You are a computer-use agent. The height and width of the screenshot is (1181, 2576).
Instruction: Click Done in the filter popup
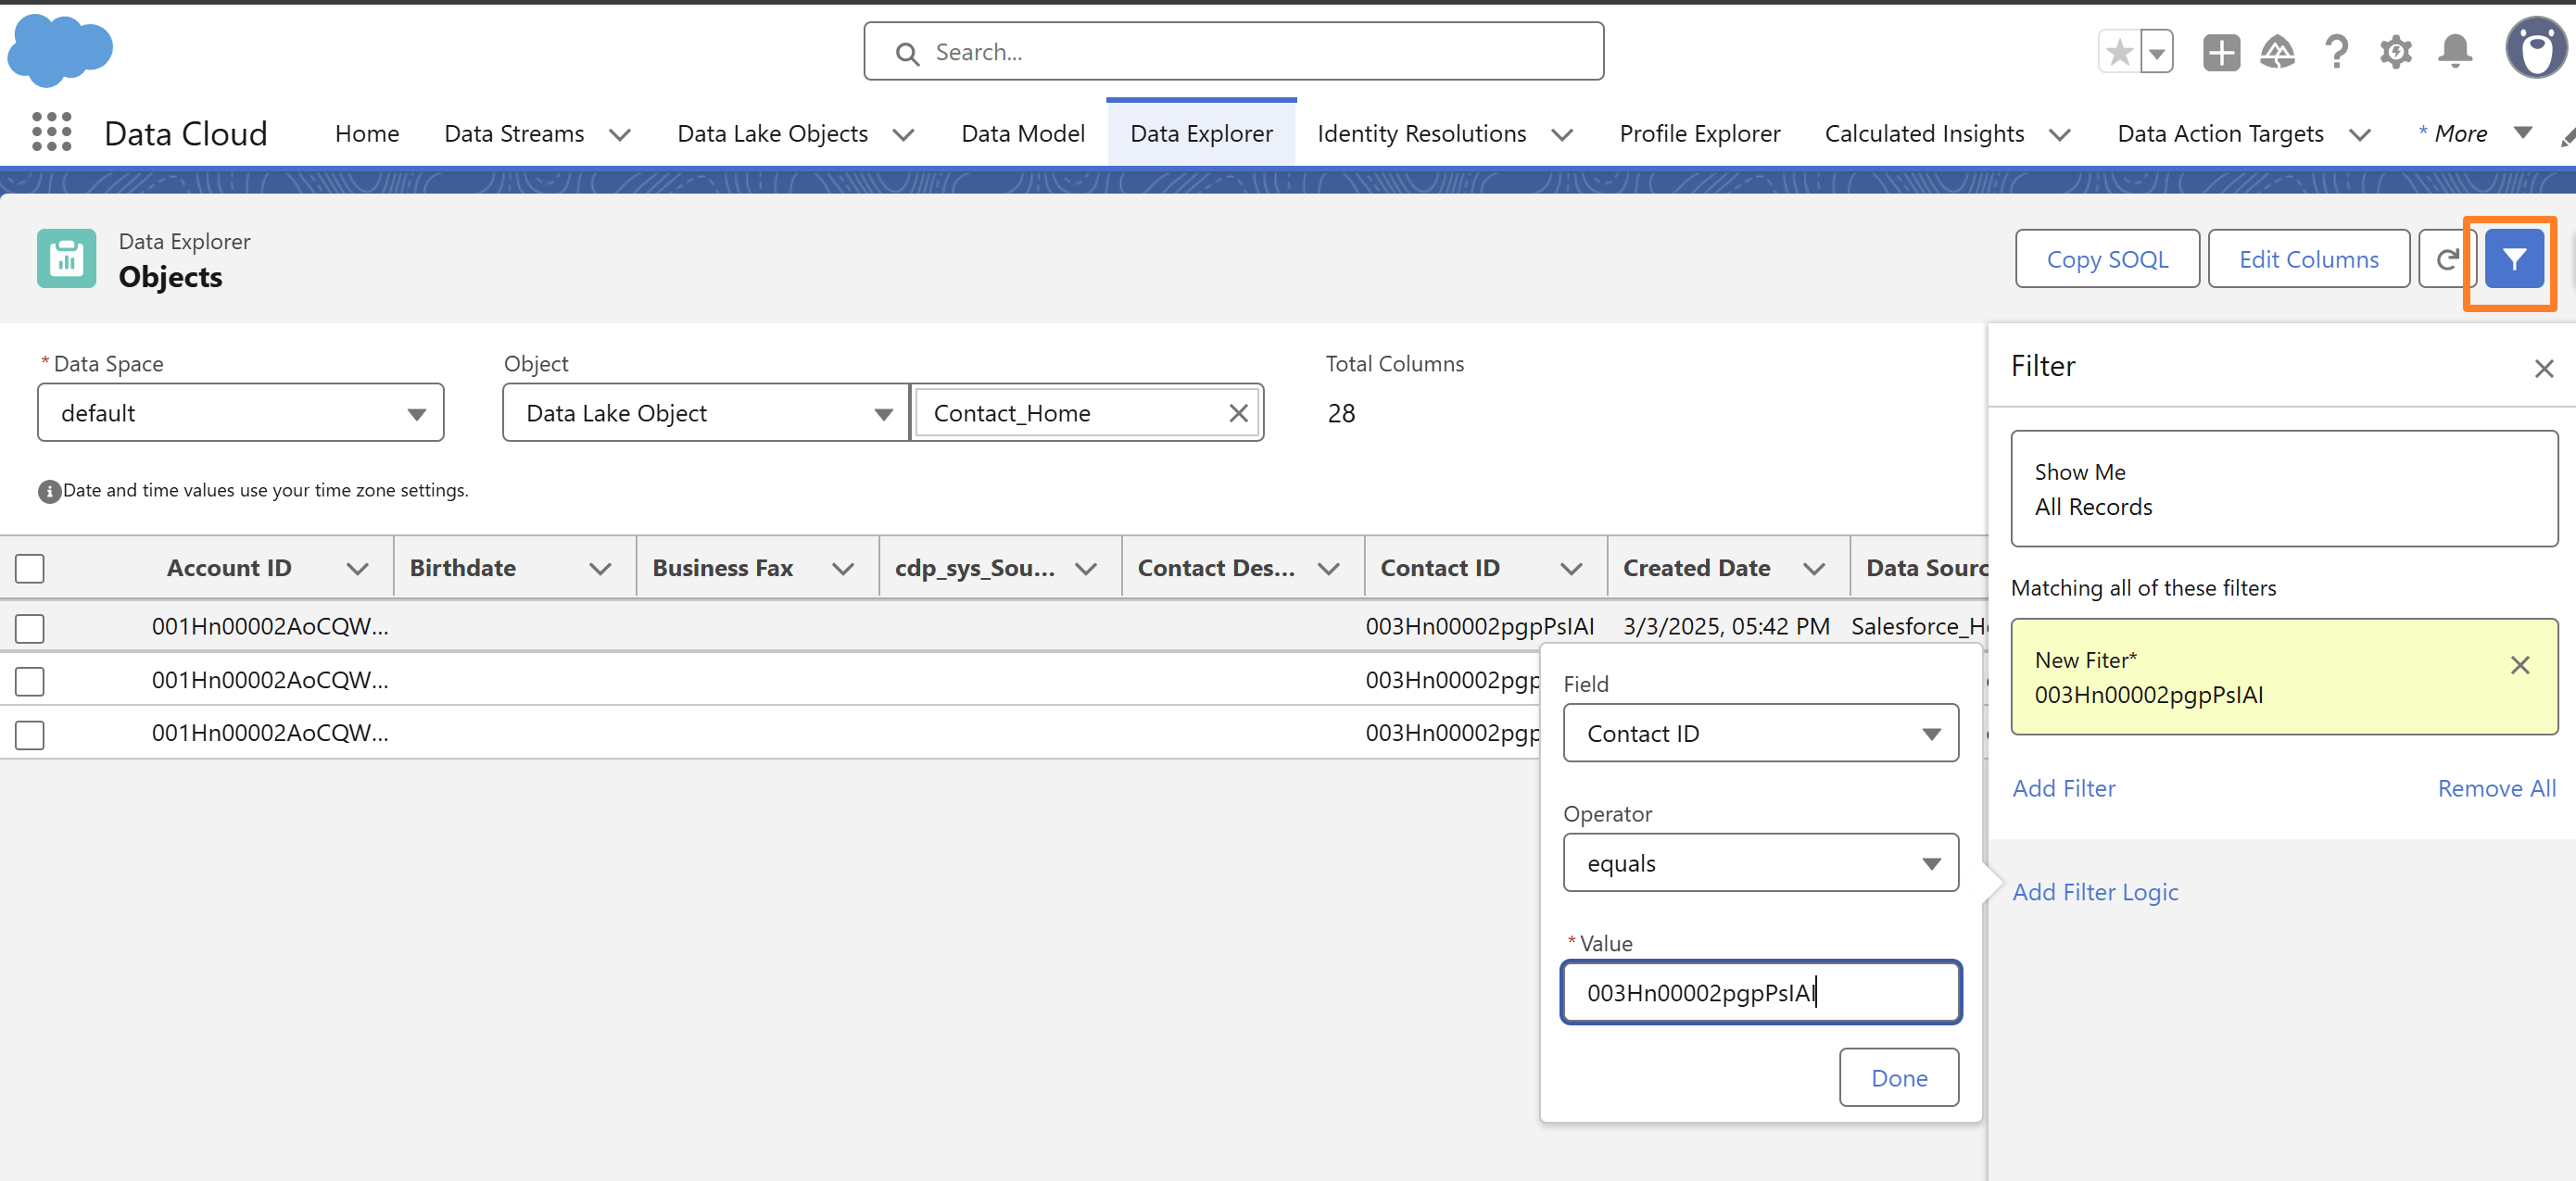[1898, 1078]
